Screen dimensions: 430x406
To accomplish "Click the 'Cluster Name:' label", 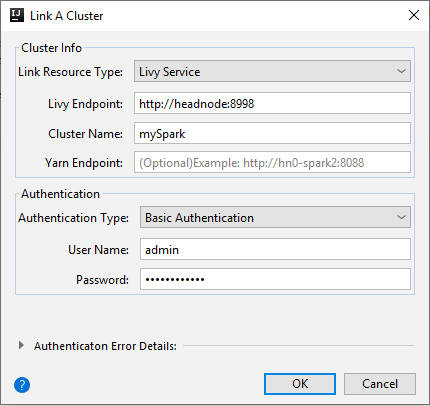I will (85, 134).
